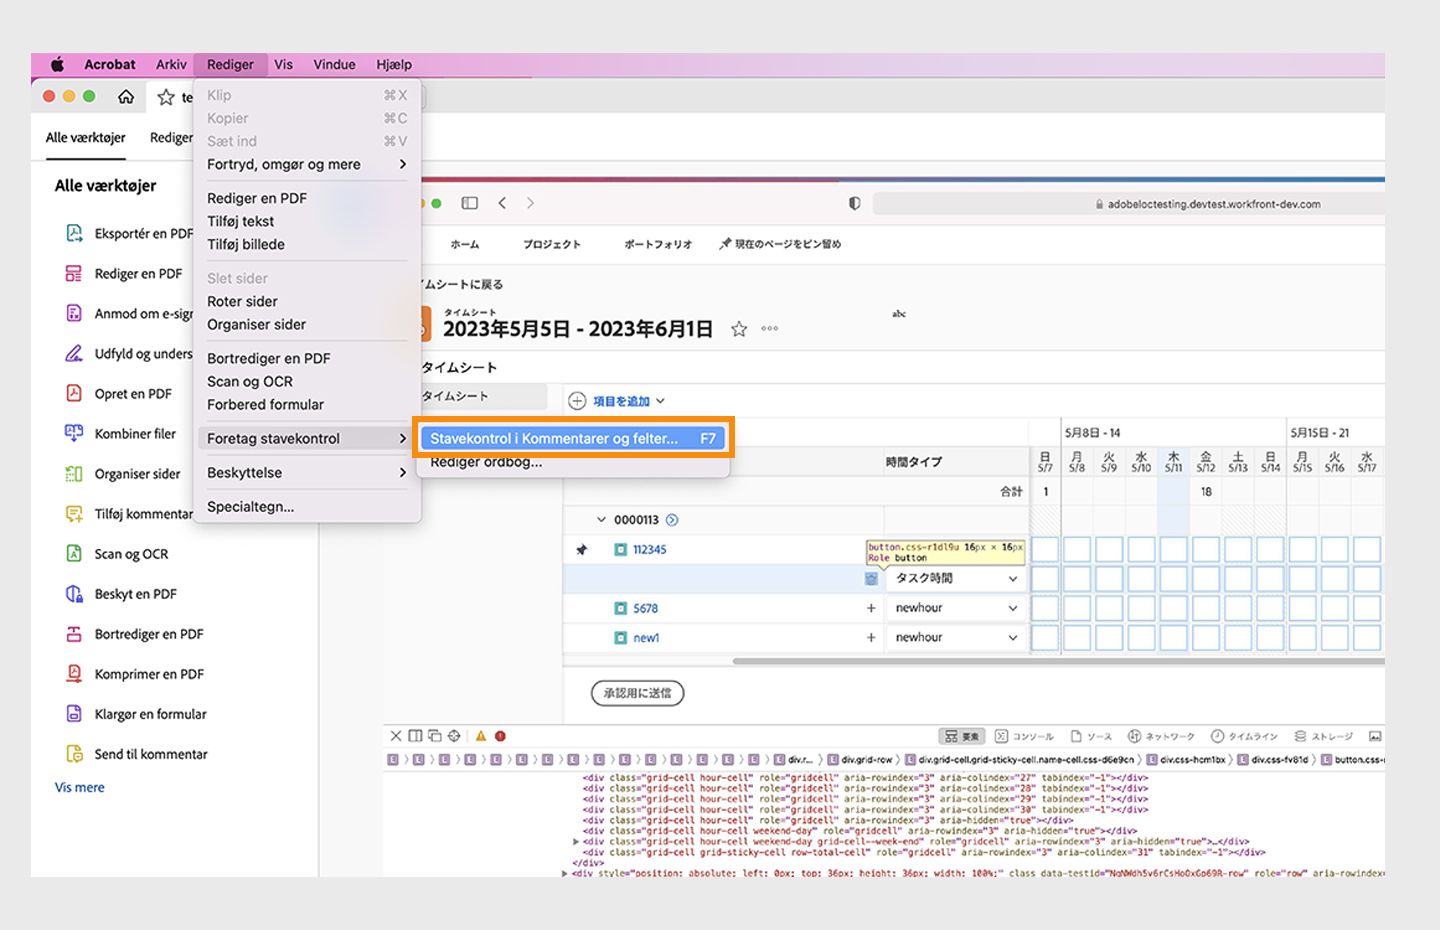Viewport: 1440px width, 930px height.
Task: Choose Specialtegn... from the Rediger menu
Action: [250, 506]
